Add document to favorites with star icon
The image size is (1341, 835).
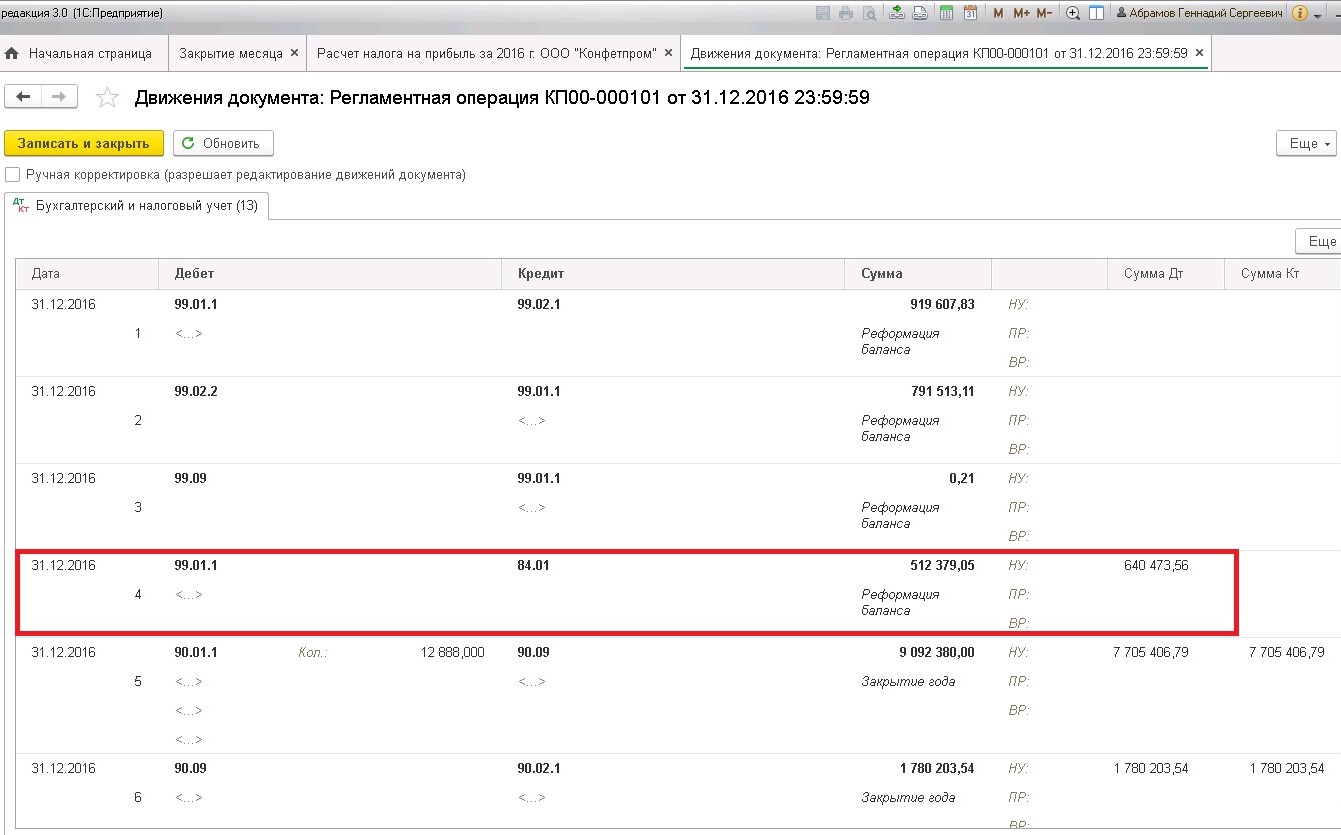coord(106,97)
